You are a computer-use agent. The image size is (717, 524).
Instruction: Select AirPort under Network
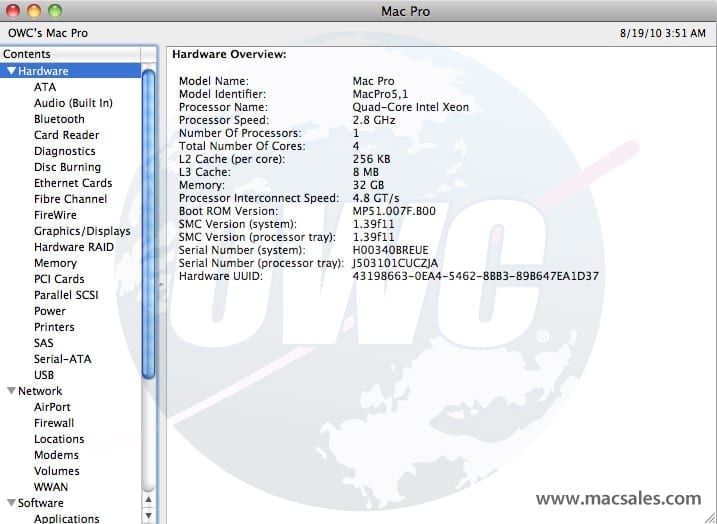coord(52,407)
